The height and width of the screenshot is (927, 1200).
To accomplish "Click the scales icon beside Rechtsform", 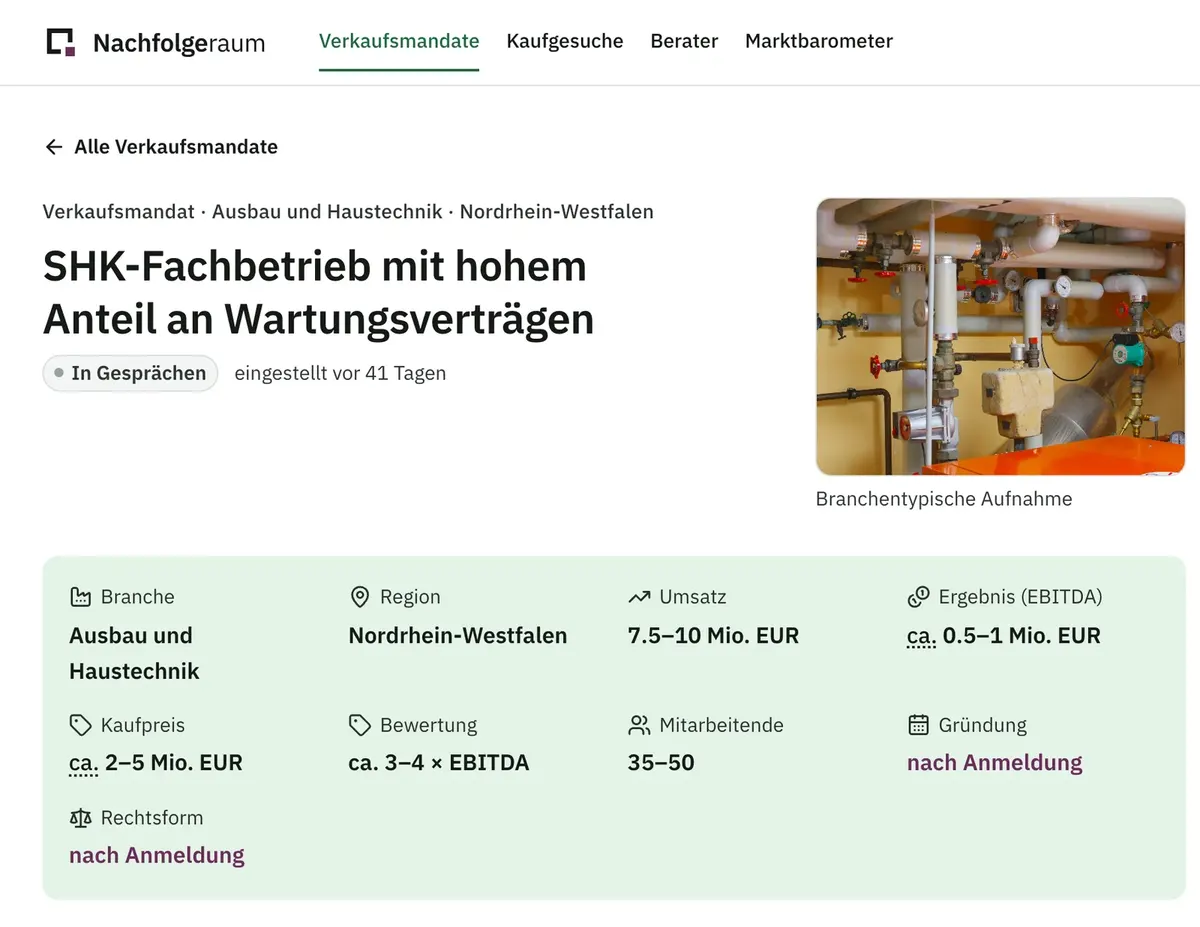I will [x=80, y=818].
